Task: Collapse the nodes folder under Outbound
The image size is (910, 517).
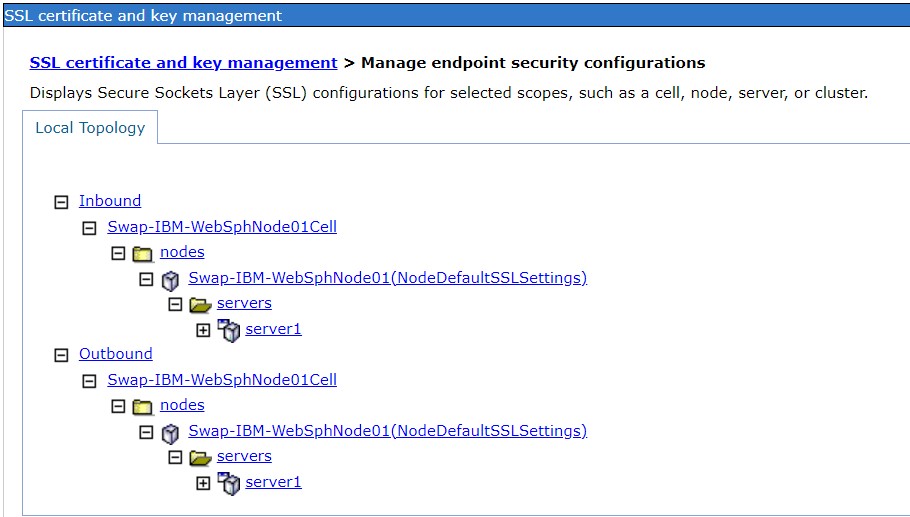Action: [118, 406]
